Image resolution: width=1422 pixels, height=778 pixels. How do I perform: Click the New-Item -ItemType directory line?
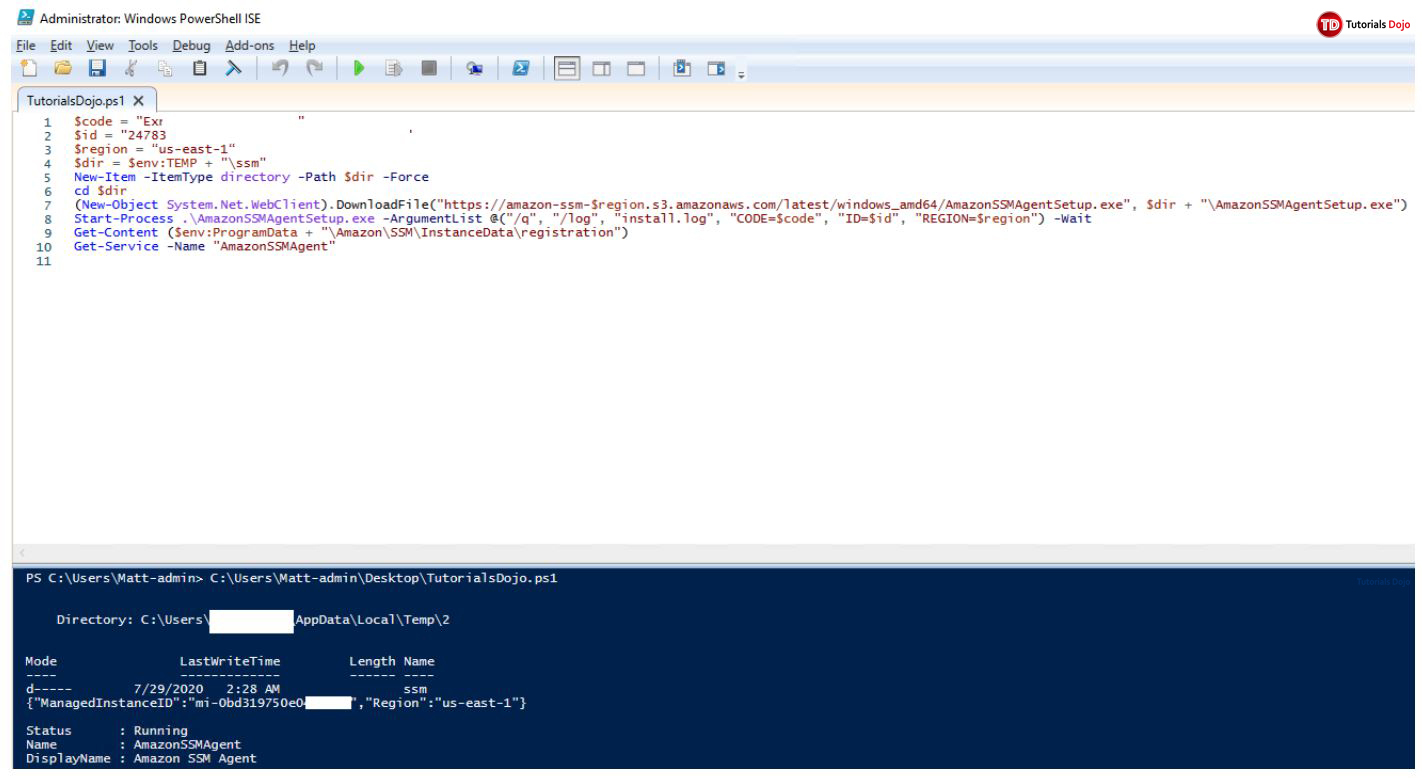(x=251, y=176)
